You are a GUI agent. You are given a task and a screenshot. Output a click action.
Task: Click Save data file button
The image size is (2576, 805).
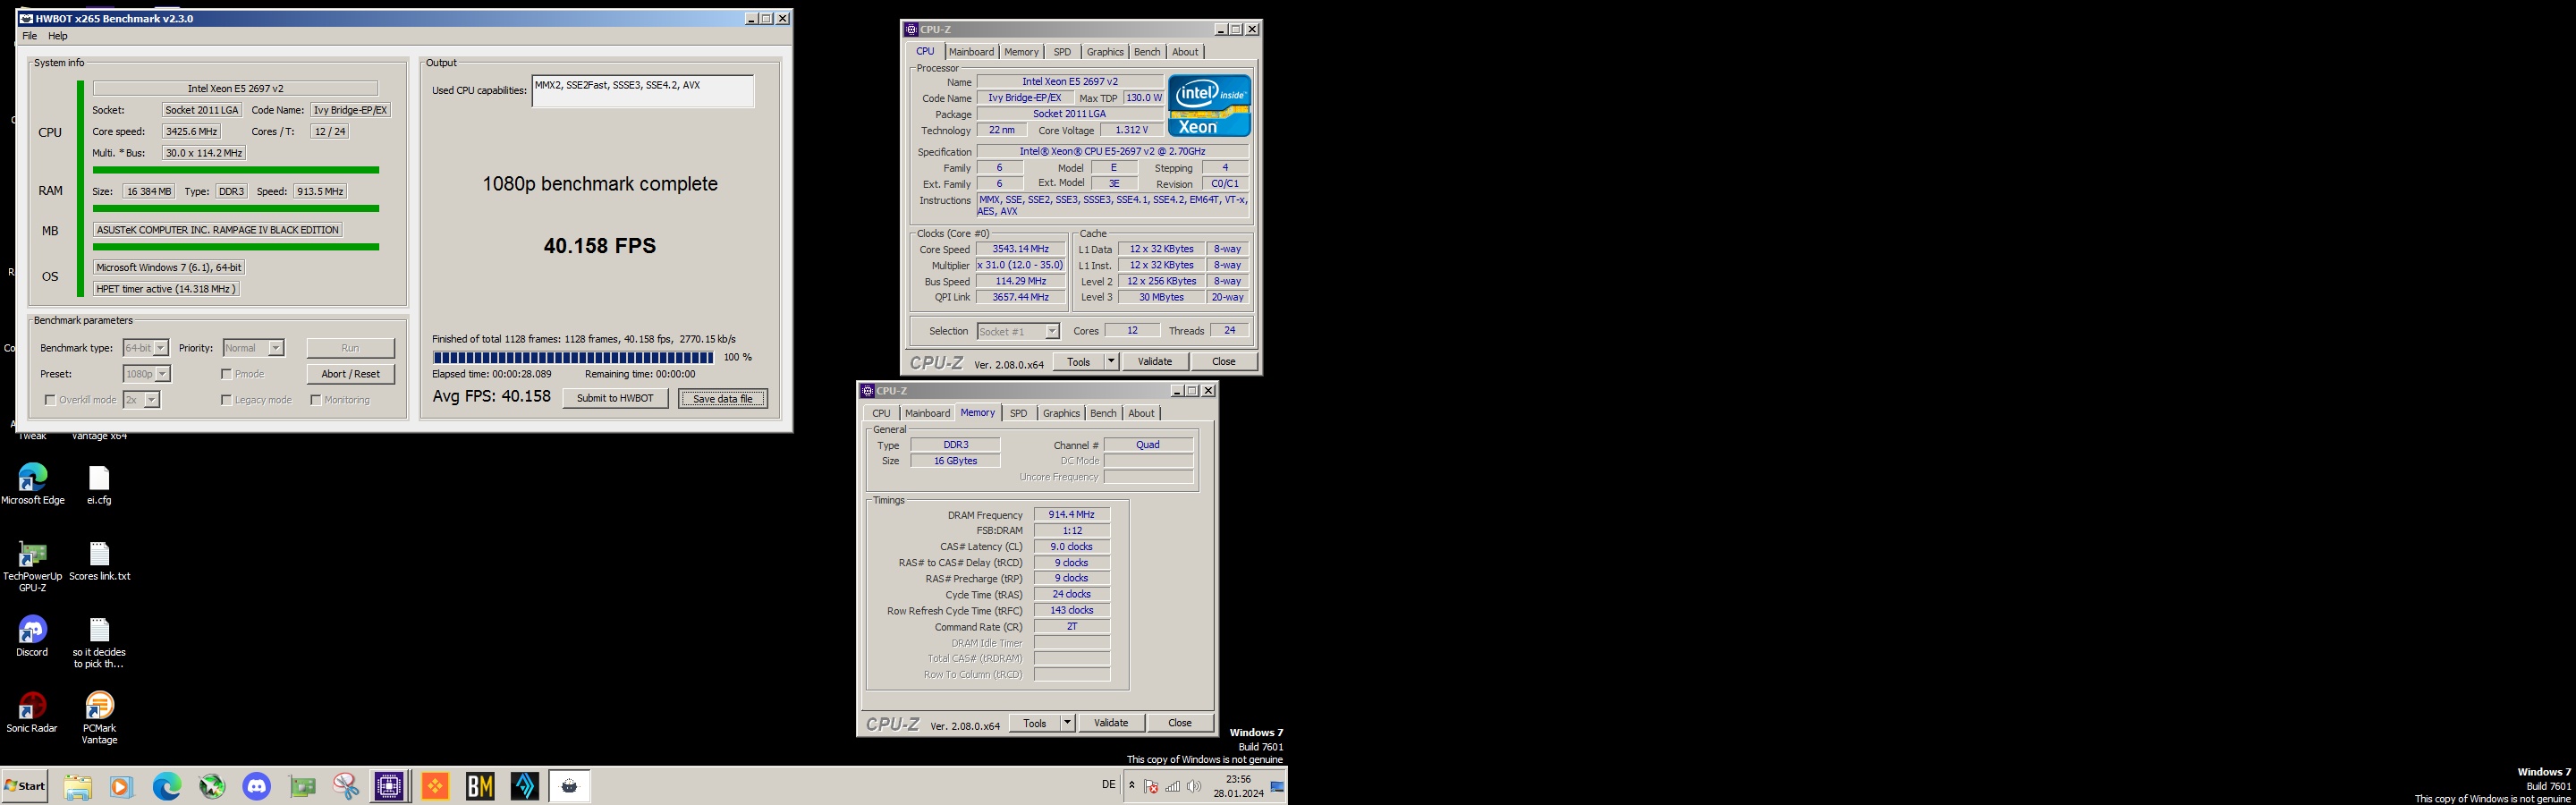723,398
